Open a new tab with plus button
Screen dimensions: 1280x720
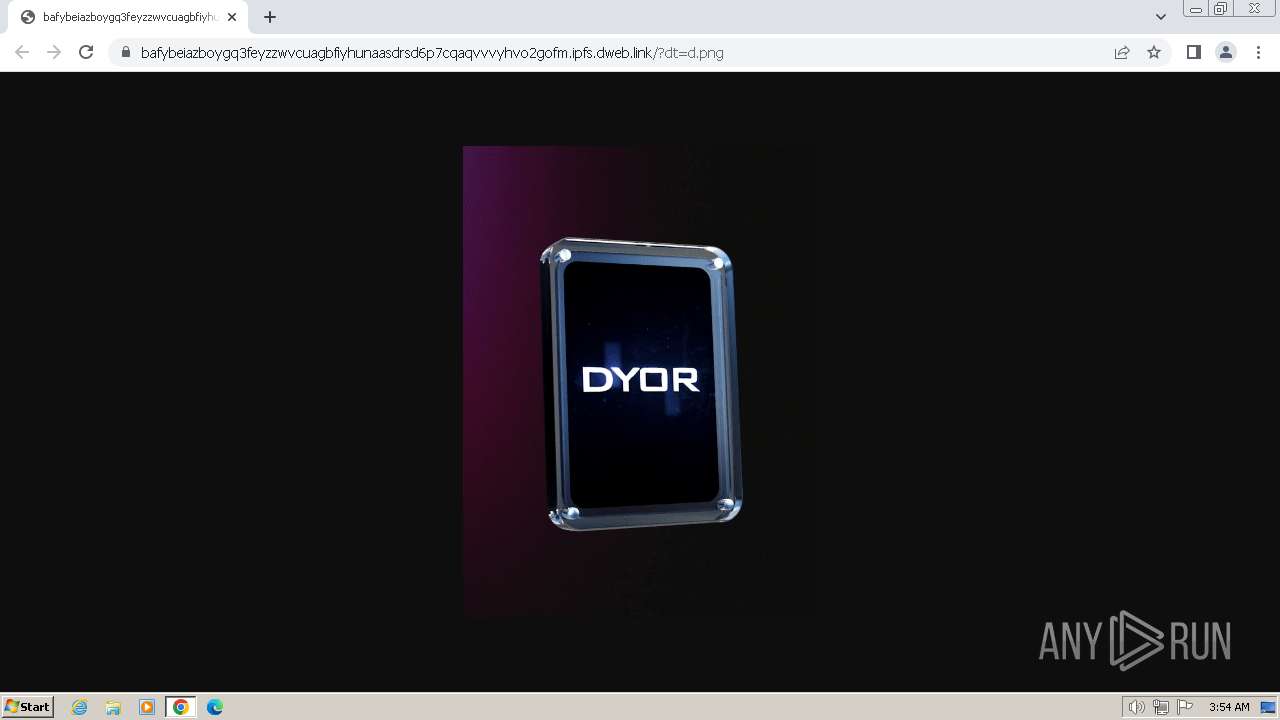pyautogui.click(x=270, y=17)
